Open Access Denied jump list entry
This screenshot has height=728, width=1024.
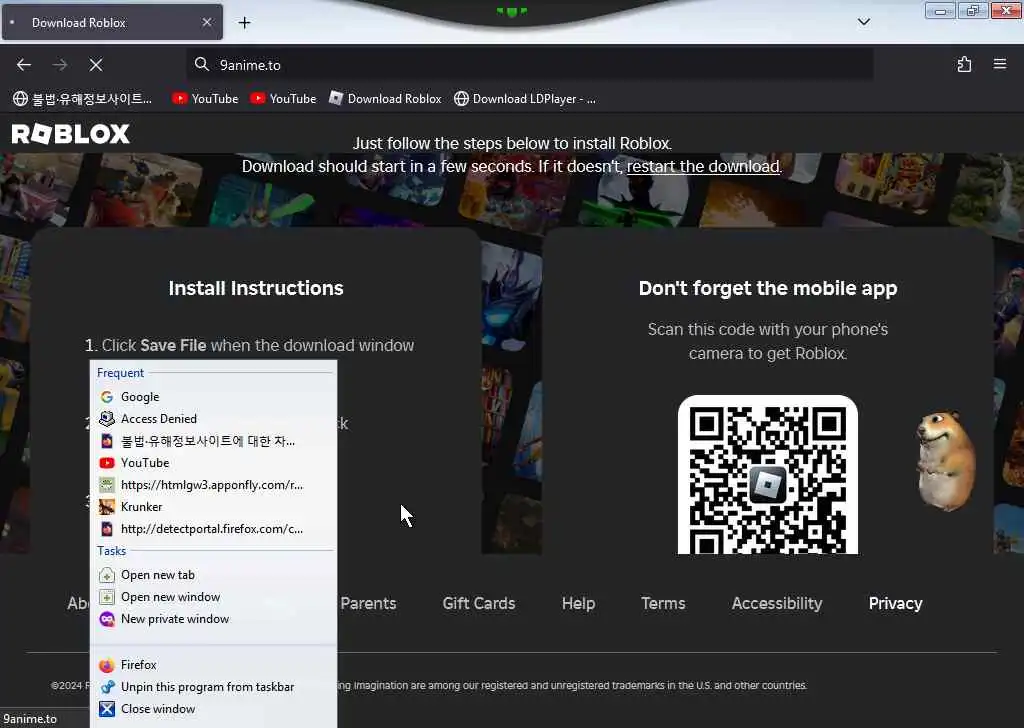(214, 419)
